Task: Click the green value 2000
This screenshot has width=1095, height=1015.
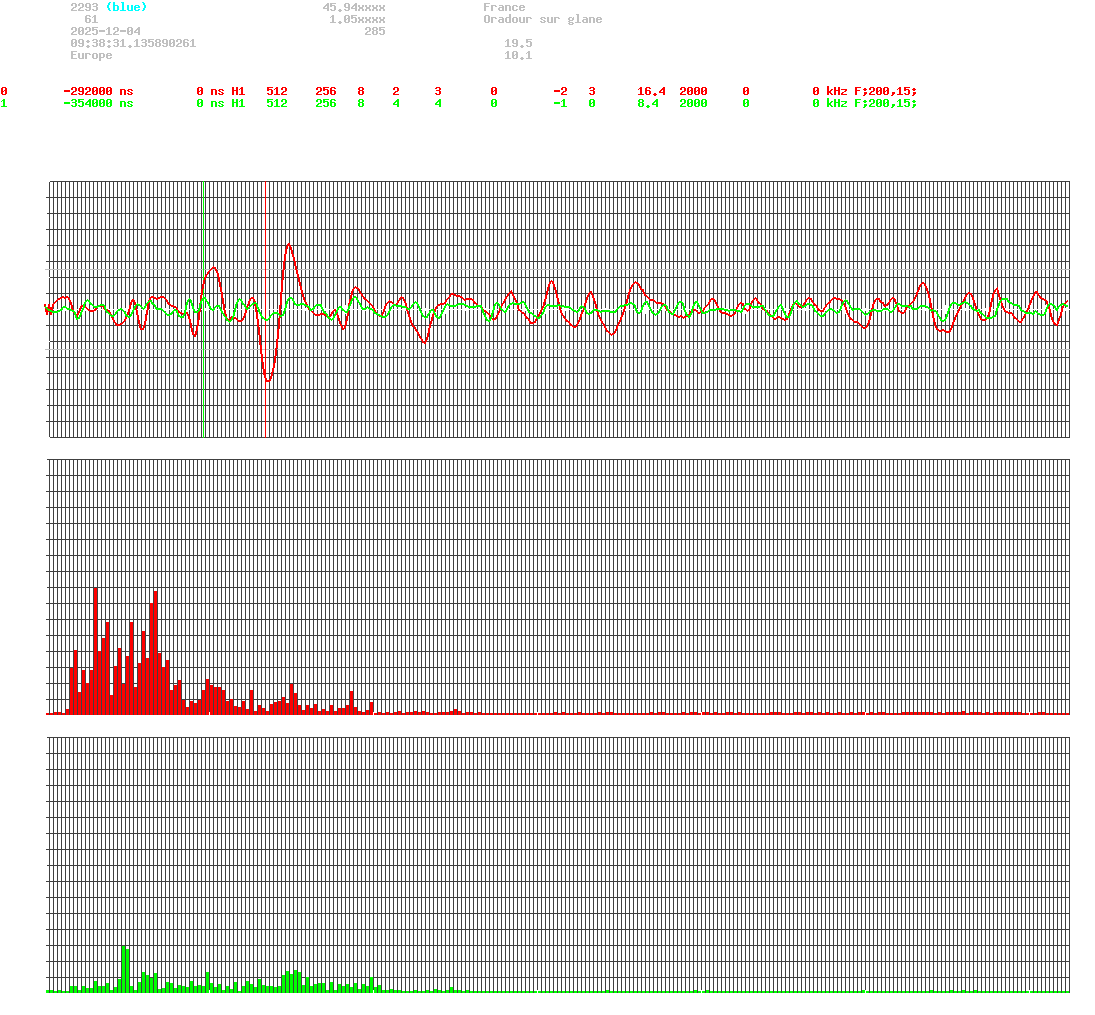Action: click(x=693, y=103)
